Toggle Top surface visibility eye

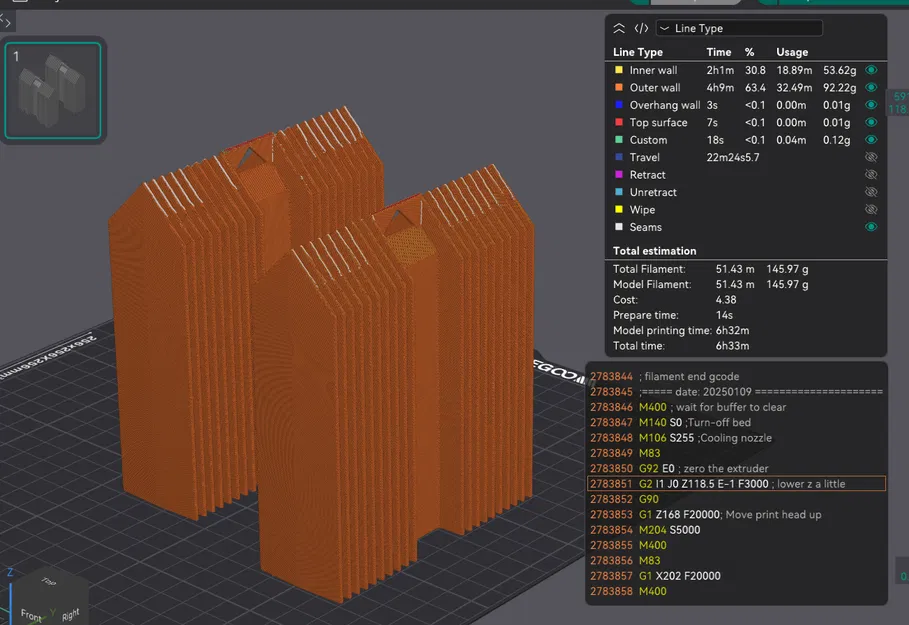[x=871, y=122]
